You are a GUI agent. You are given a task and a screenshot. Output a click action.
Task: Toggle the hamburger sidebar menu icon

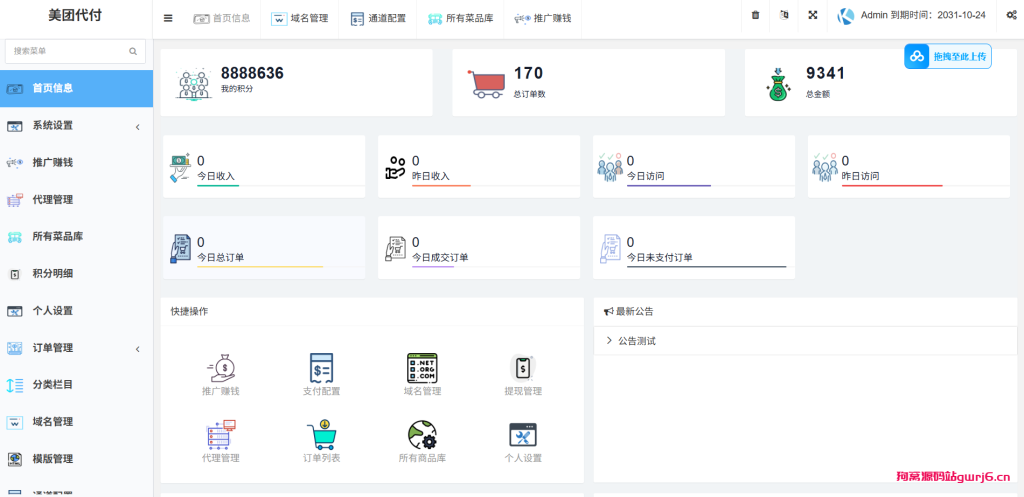(168, 18)
